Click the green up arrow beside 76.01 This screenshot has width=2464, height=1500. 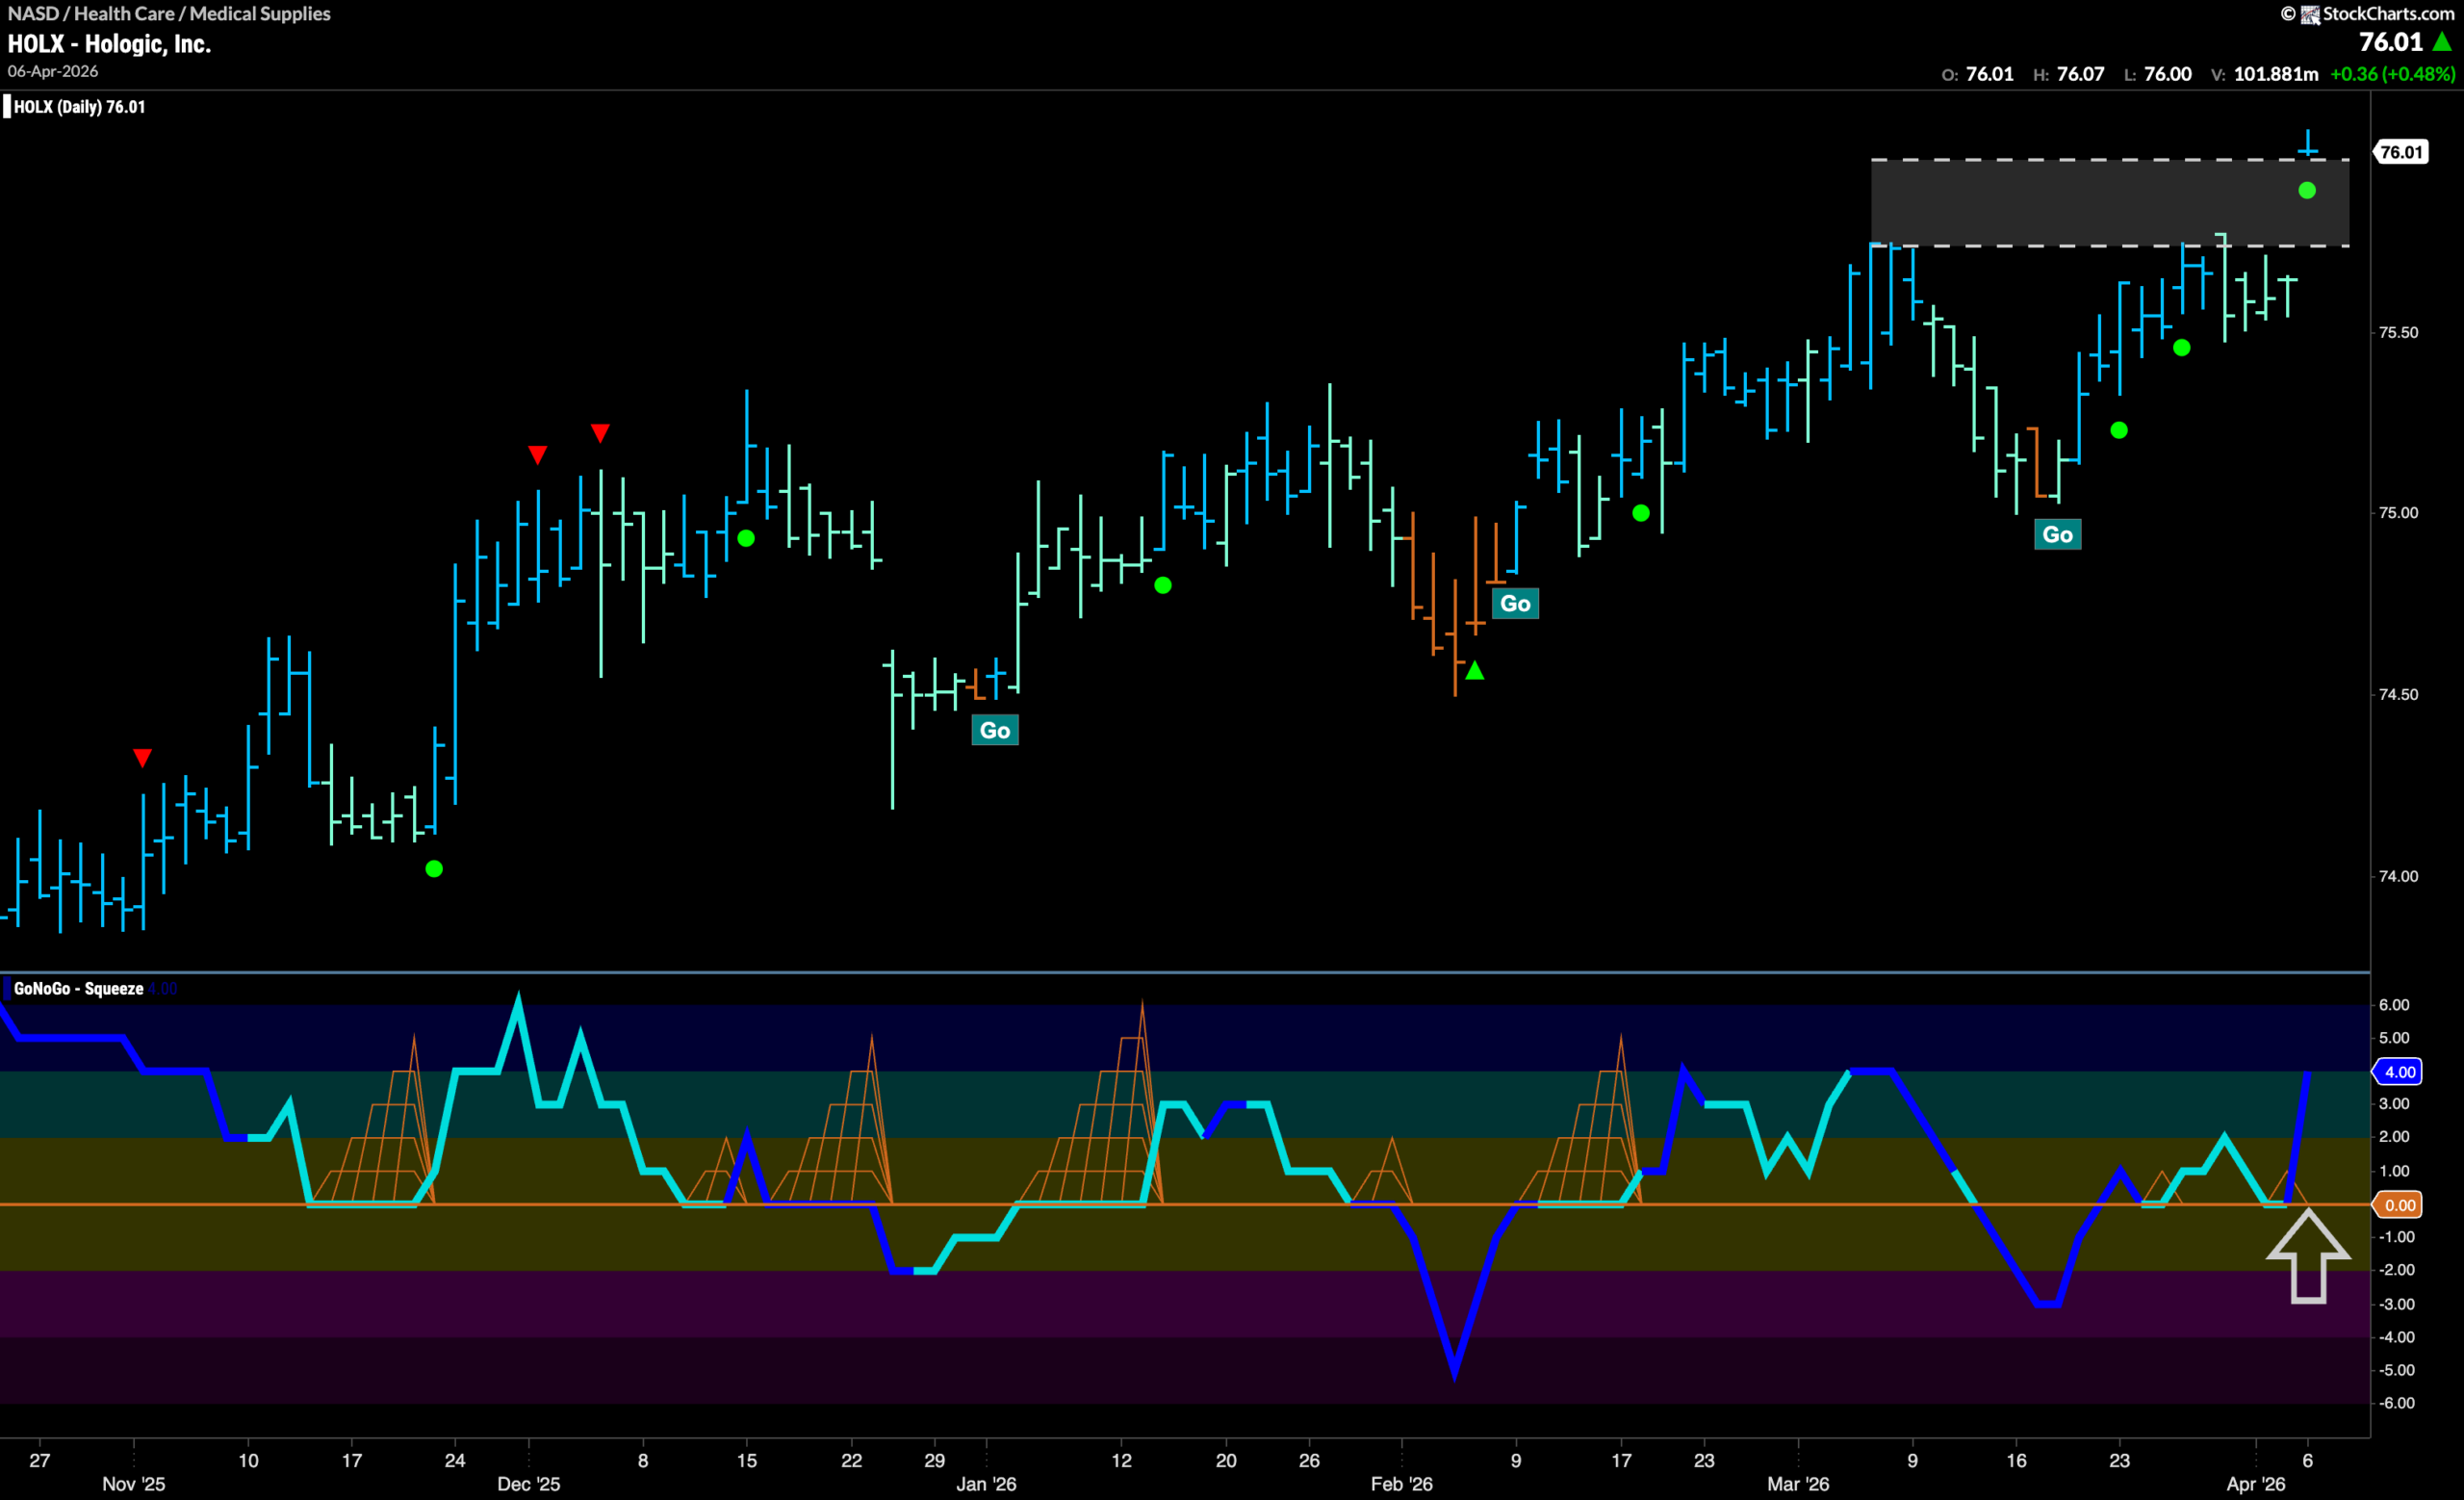coord(2442,42)
